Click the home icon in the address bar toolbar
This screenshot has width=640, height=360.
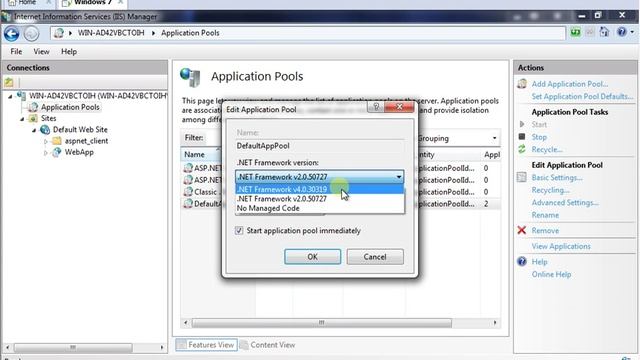coord(604,32)
